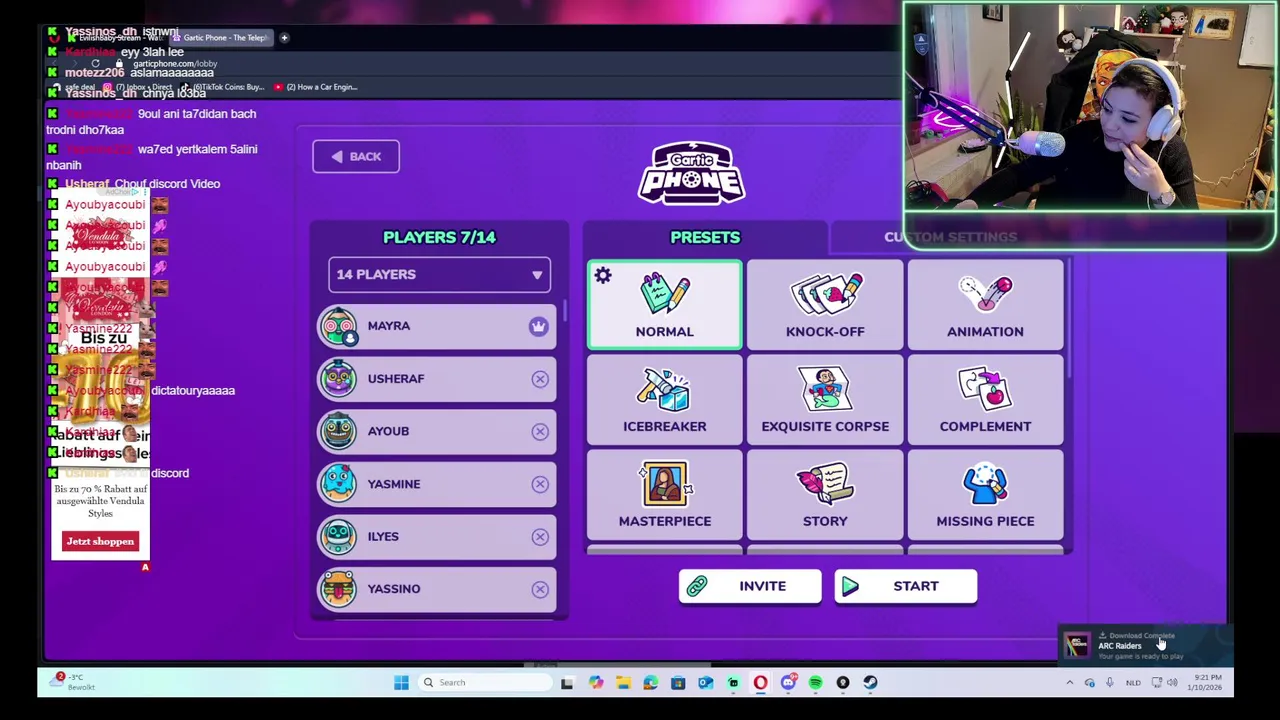Viewport: 1280px width, 720px height.
Task: Click the NLD language indicator
Action: tap(1133, 683)
